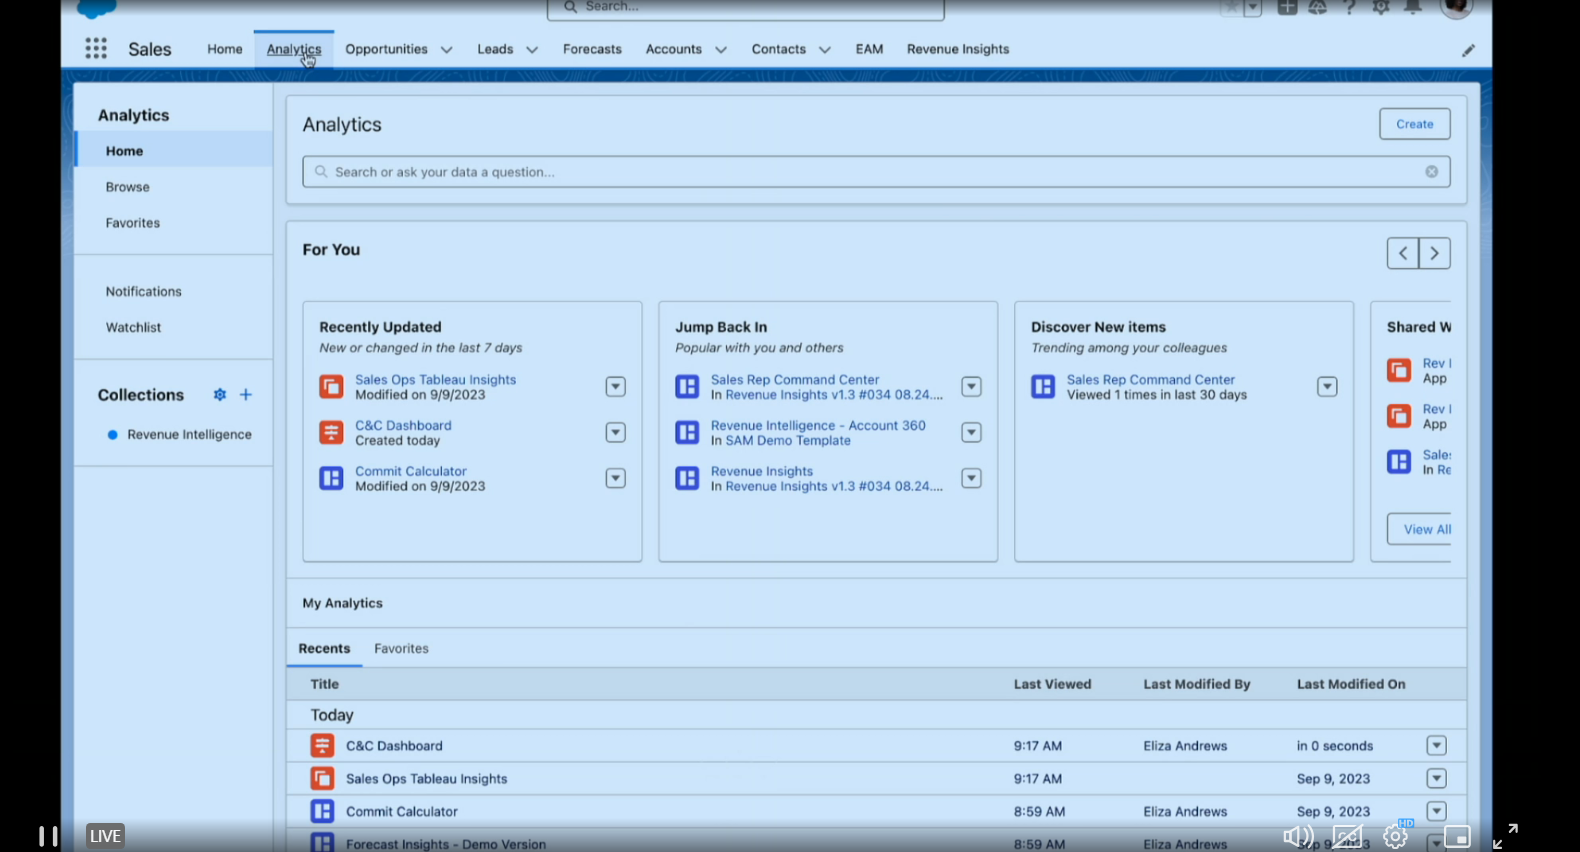Select the Recents tab in My Analytics
Image resolution: width=1580 pixels, height=852 pixels.
click(x=324, y=649)
